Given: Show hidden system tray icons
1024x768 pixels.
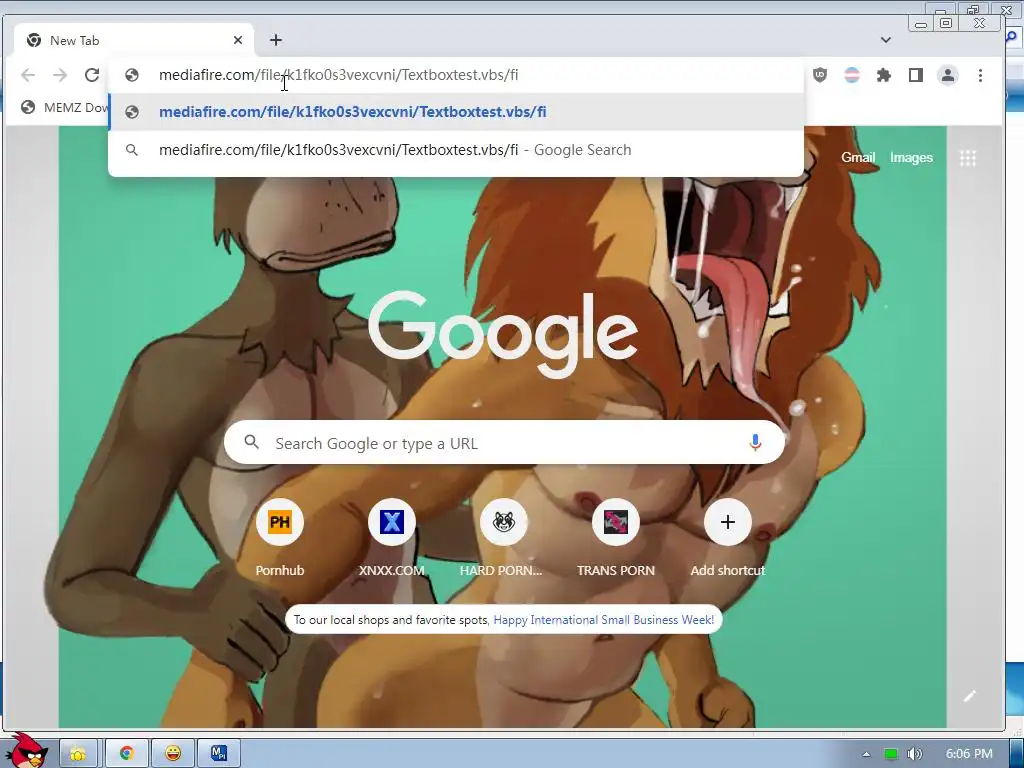Looking at the screenshot, I should point(866,754).
